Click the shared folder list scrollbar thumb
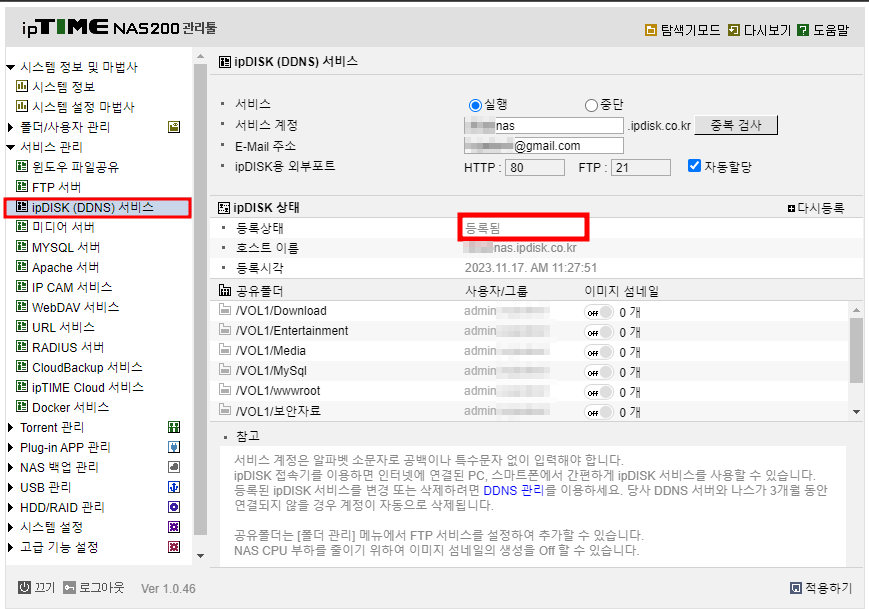The width and height of the screenshot is (869, 609). coord(856,350)
